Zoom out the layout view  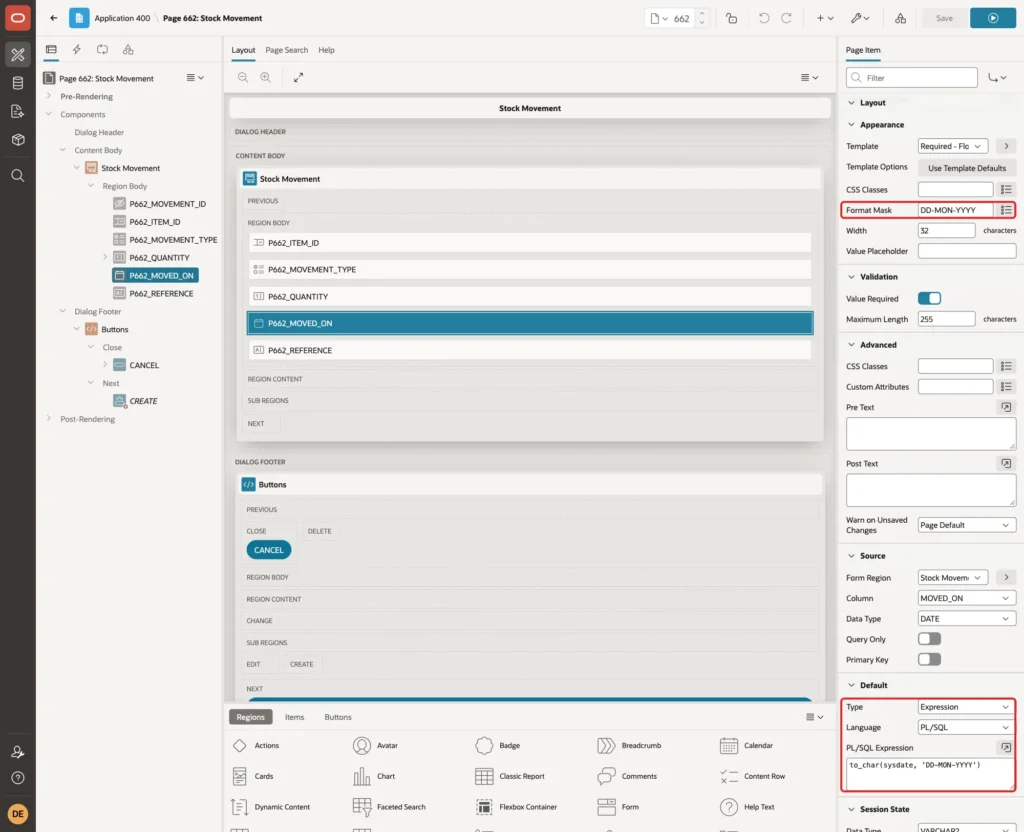pos(243,78)
